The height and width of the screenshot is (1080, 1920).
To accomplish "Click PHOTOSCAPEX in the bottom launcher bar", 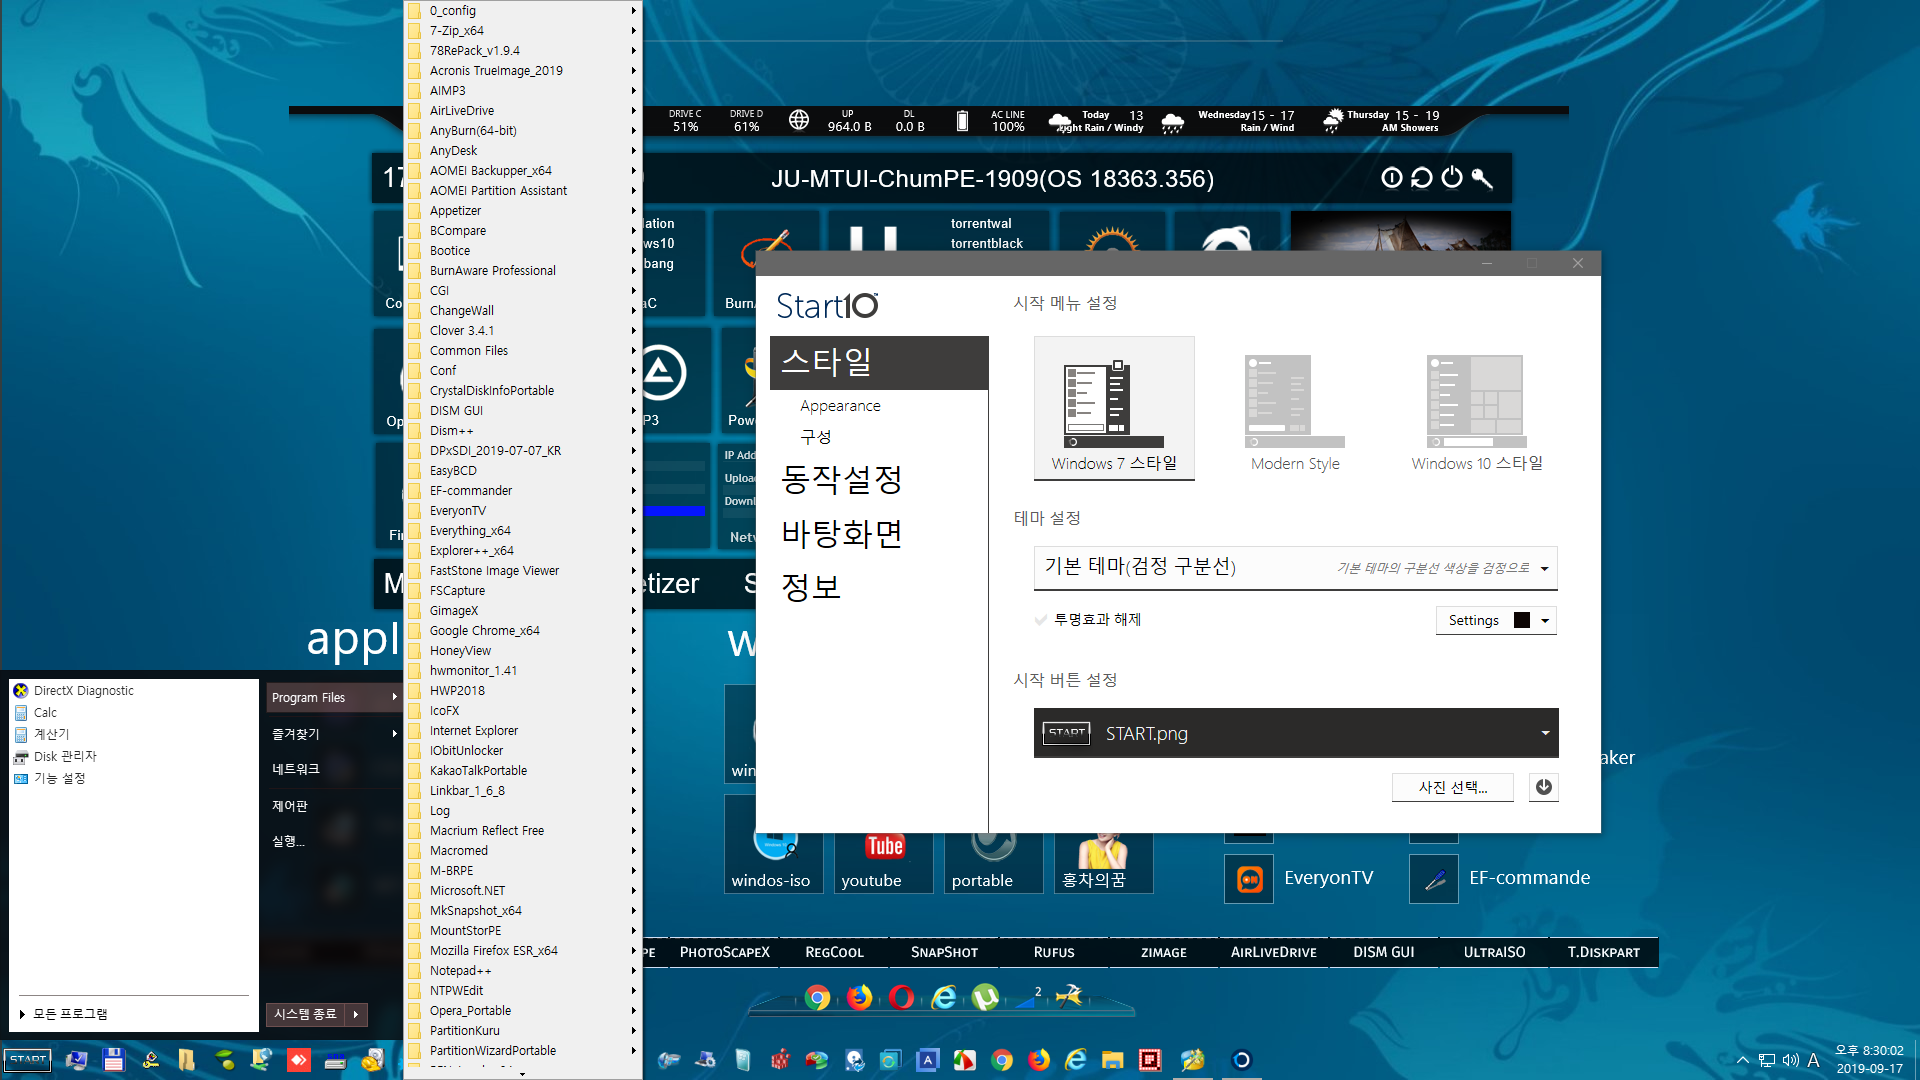I will click(725, 952).
